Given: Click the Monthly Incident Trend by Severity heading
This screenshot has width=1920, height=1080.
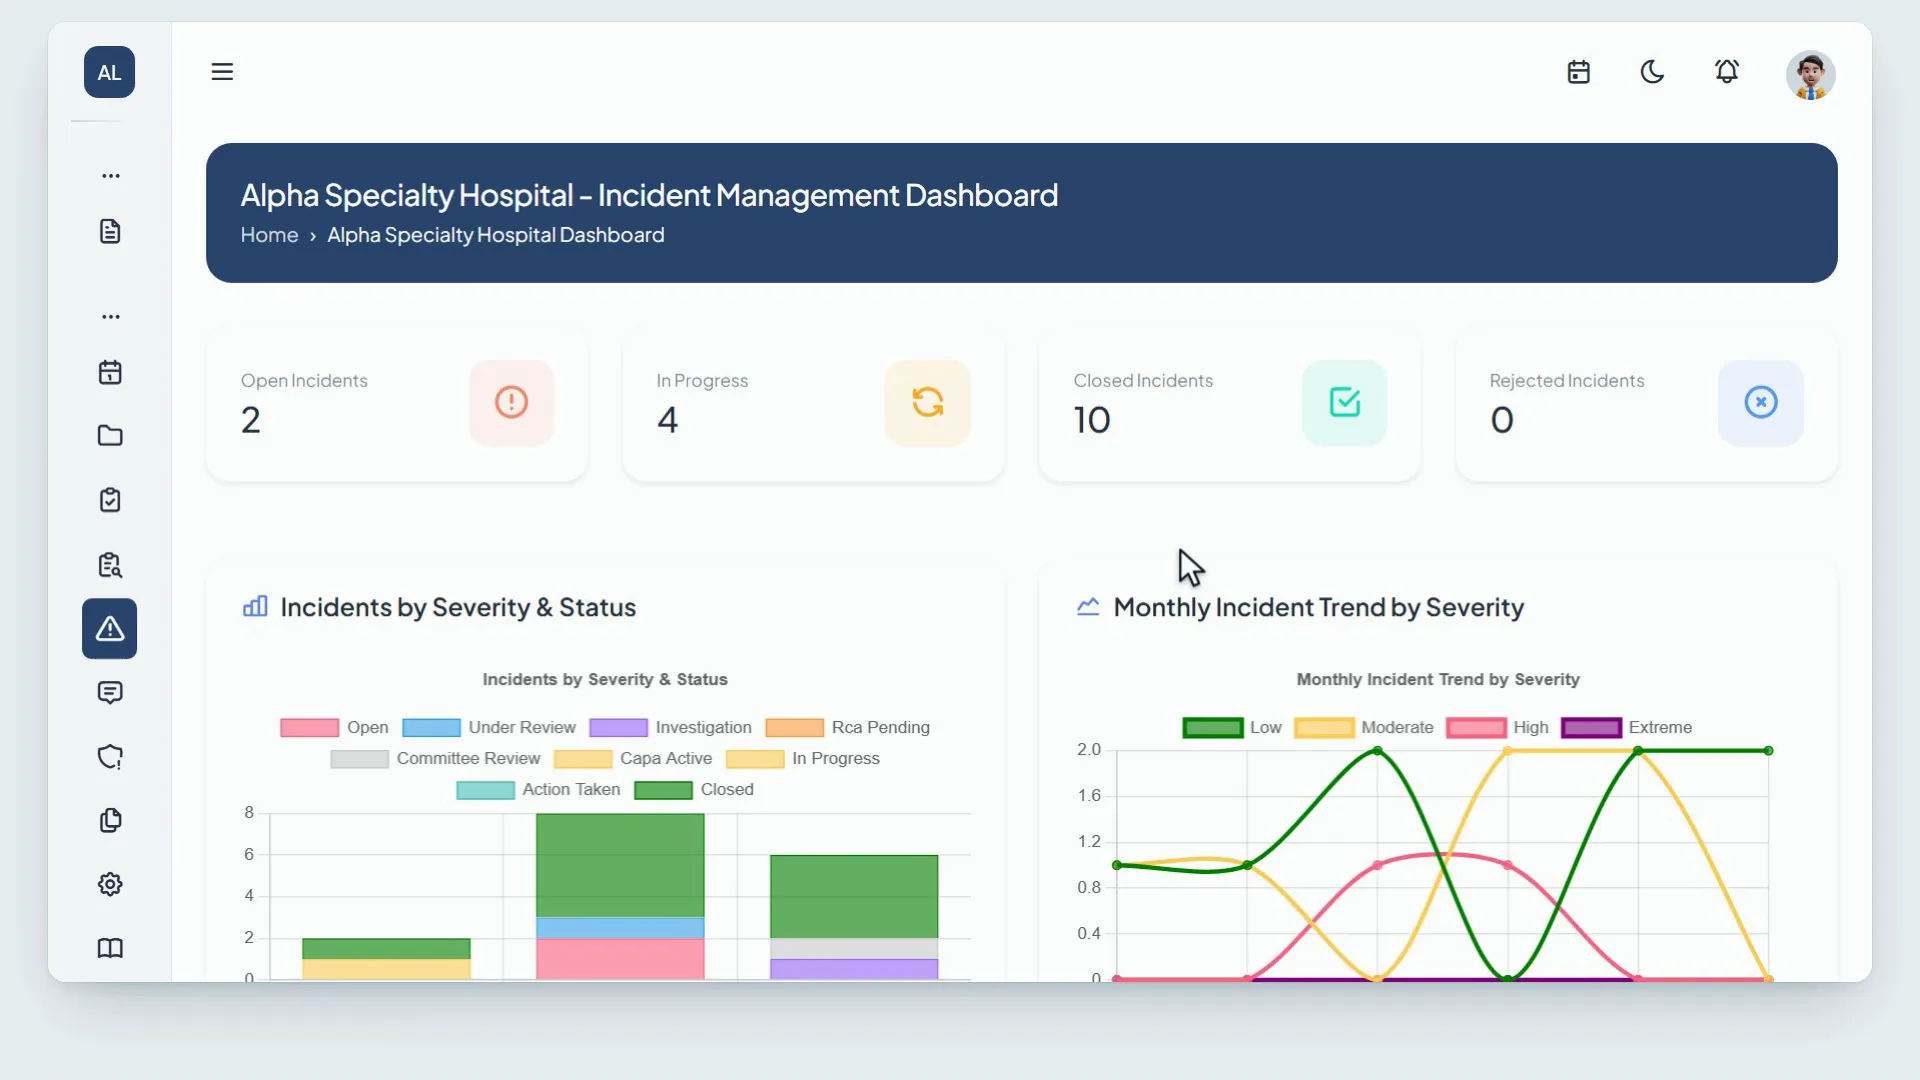Looking at the screenshot, I should point(1319,608).
